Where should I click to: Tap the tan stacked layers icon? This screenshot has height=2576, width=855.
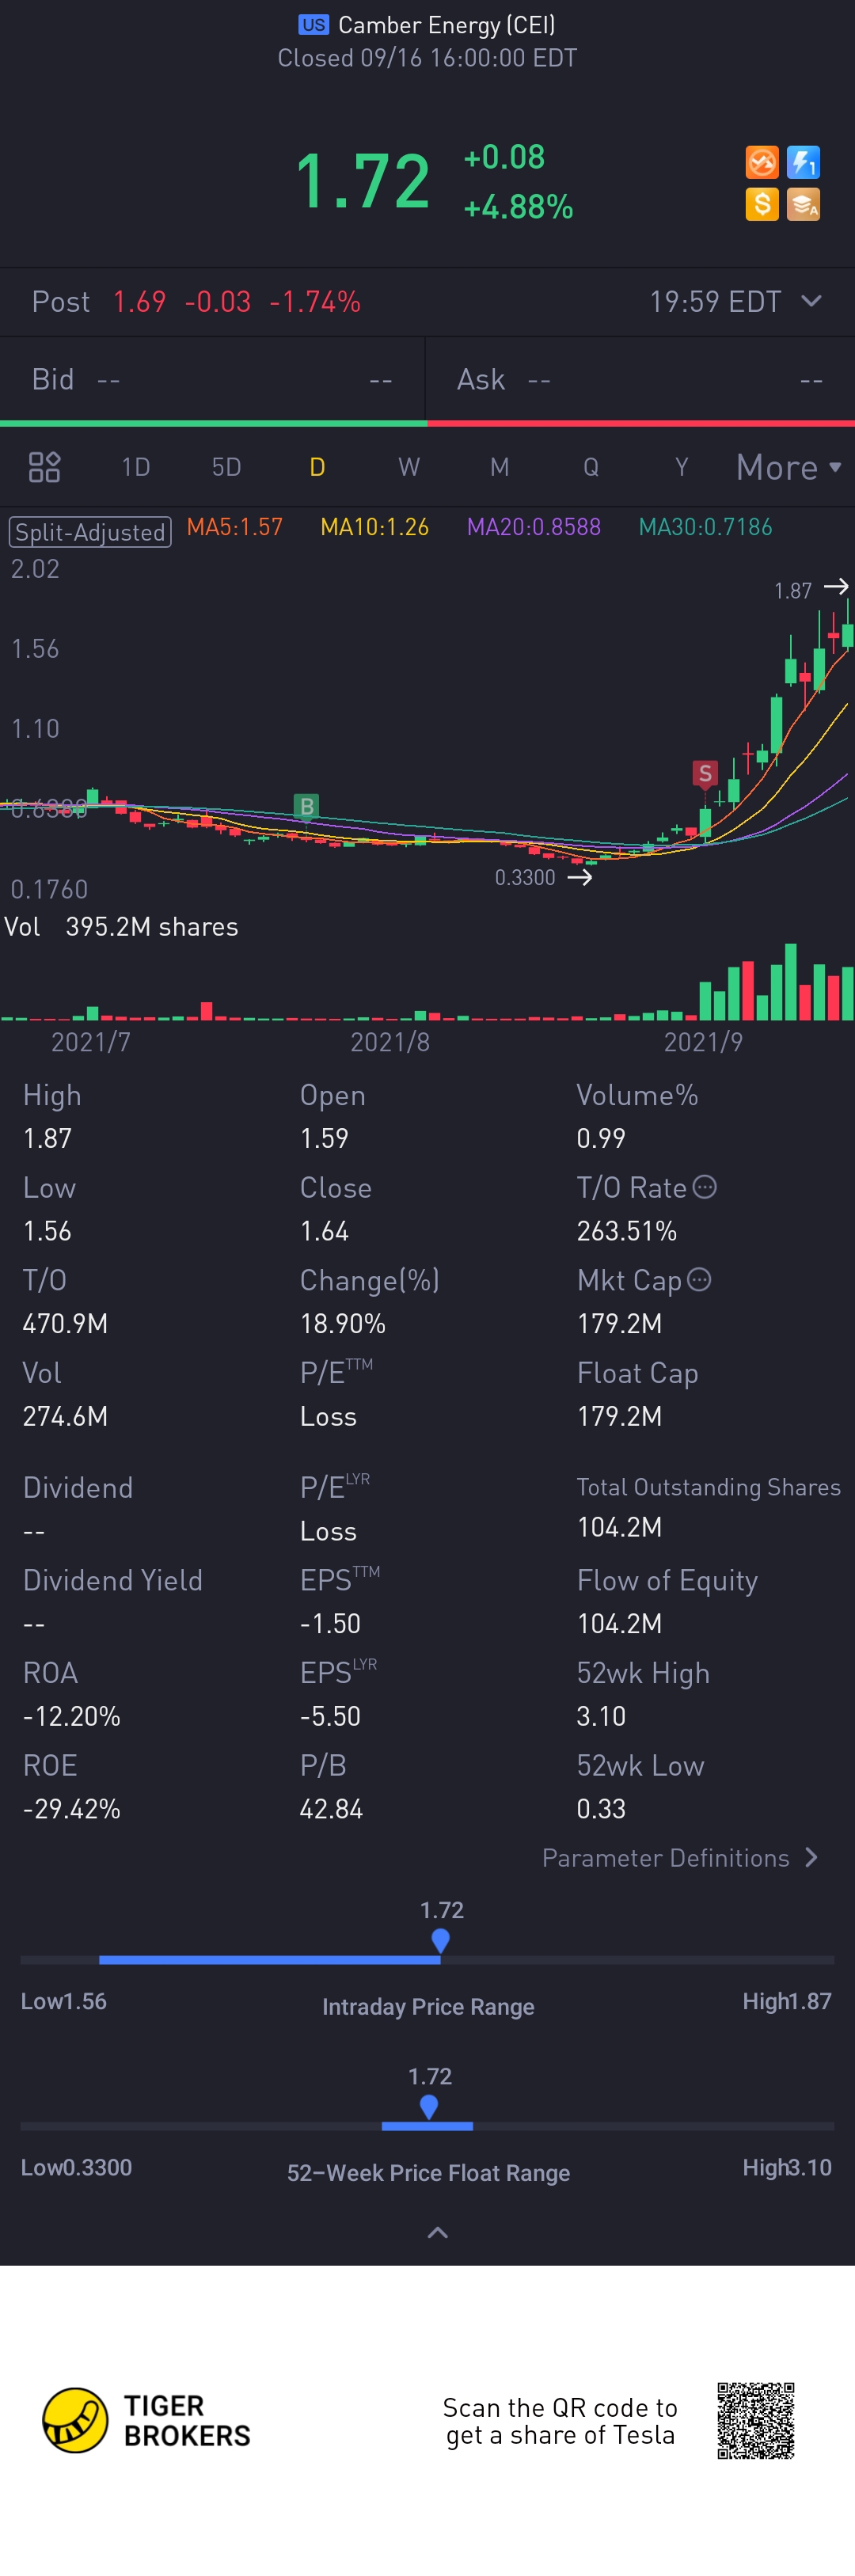[x=803, y=204]
